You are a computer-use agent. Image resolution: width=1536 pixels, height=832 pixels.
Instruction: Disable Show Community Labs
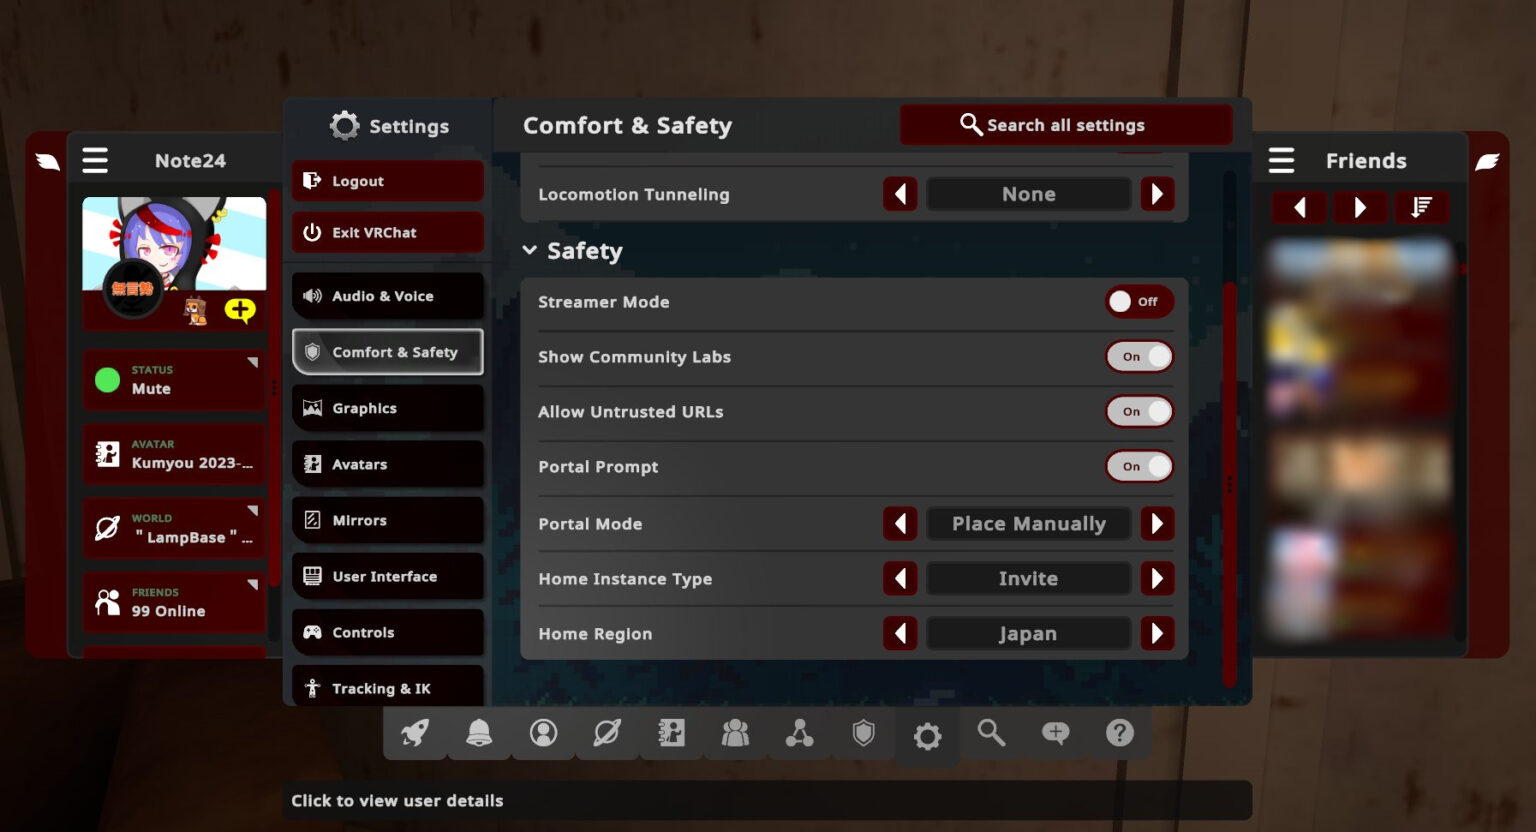click(1139, 356)
